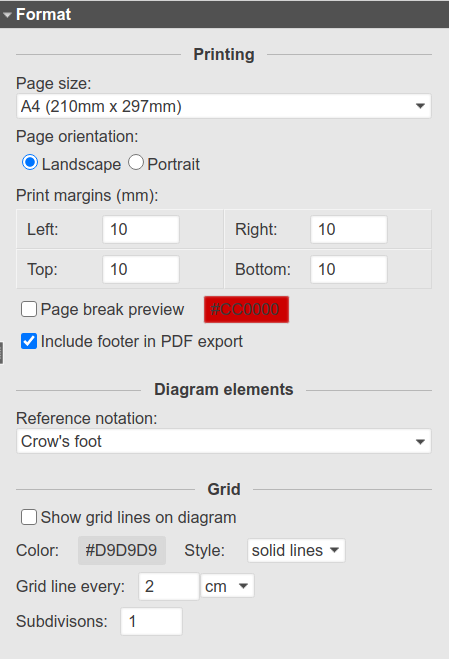Open the Page size dropdown
The image size is (449, 659).
point(224,106)
